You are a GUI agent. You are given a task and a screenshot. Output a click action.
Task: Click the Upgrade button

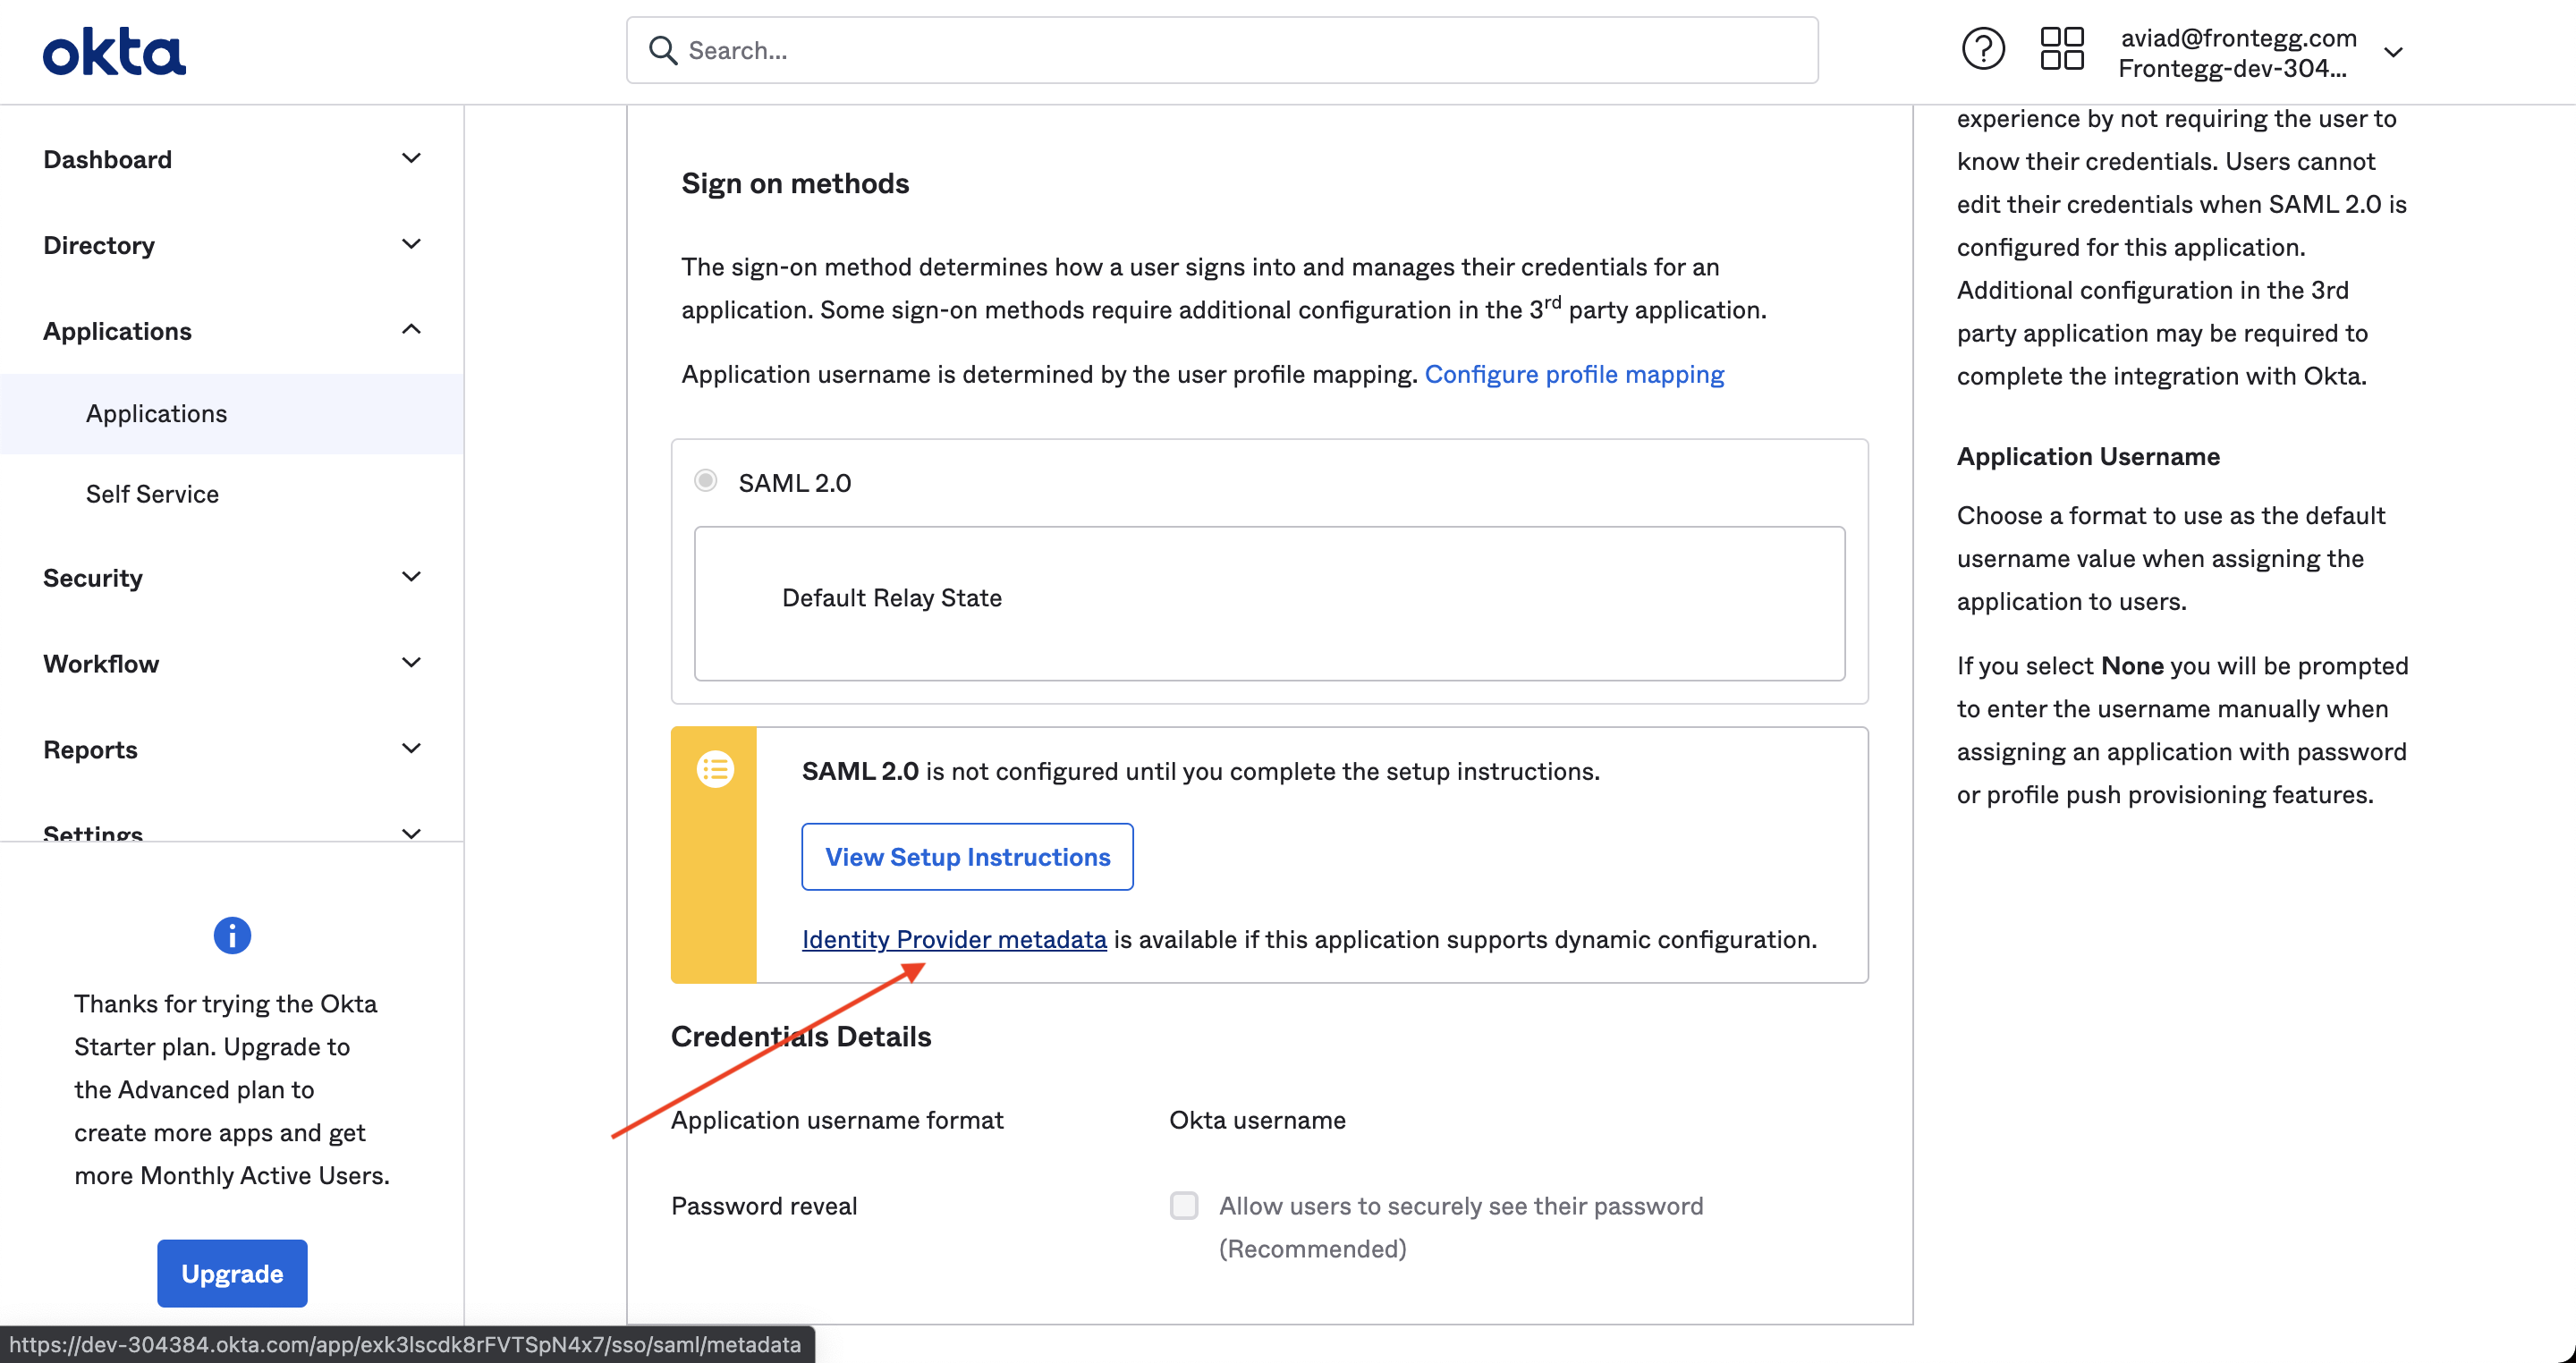[232, 1273]
